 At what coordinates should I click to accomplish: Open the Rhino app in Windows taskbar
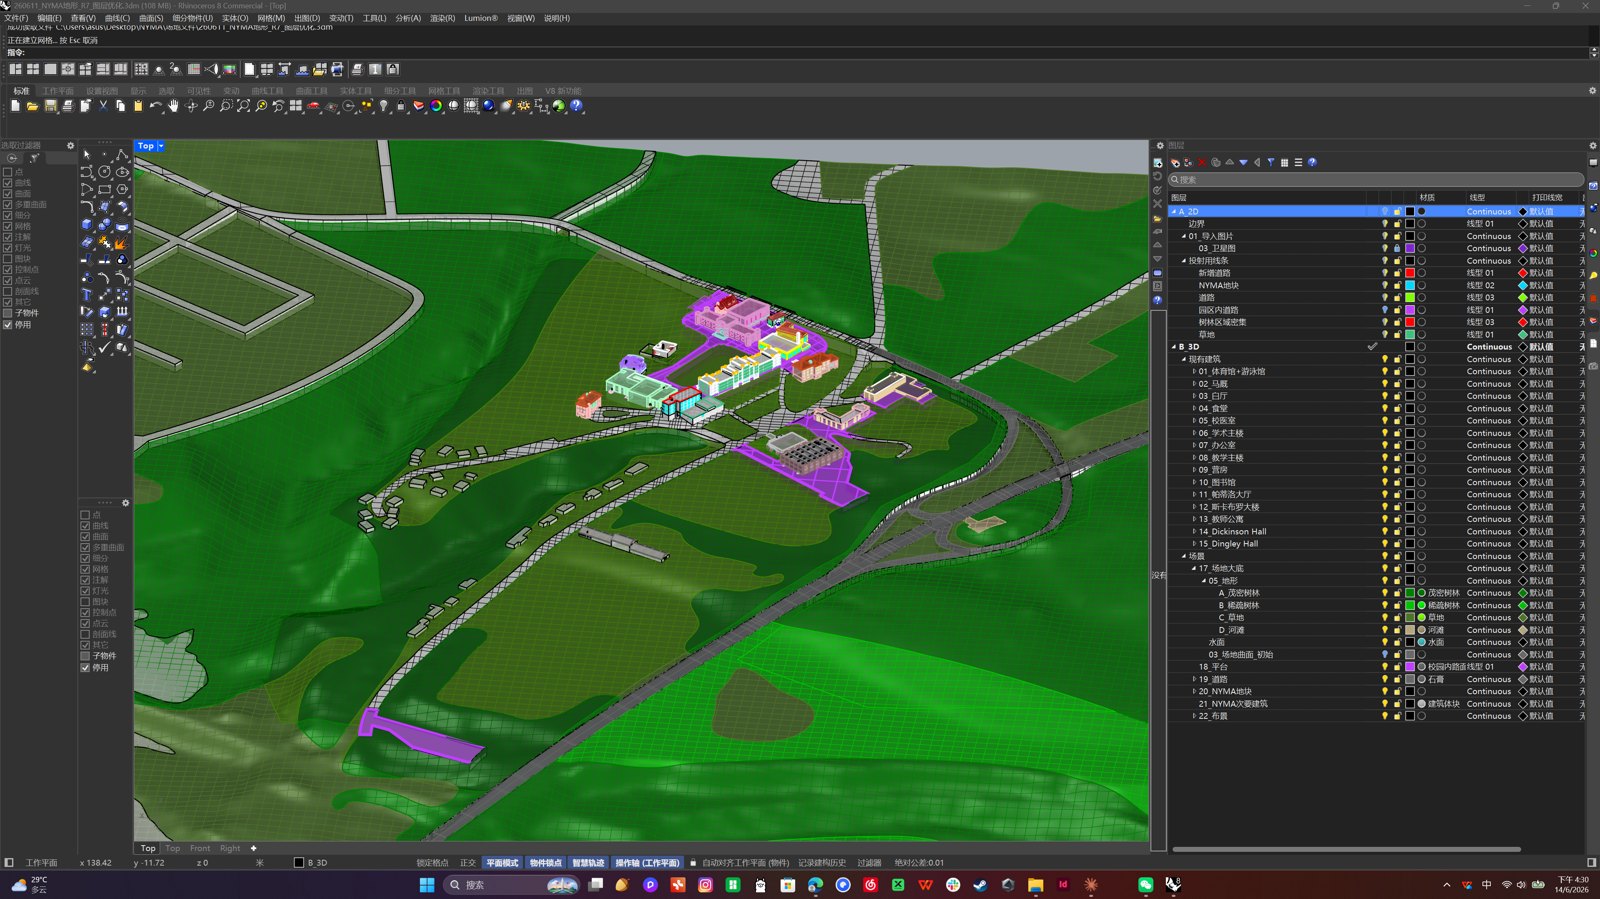(x=1173, y=885)
